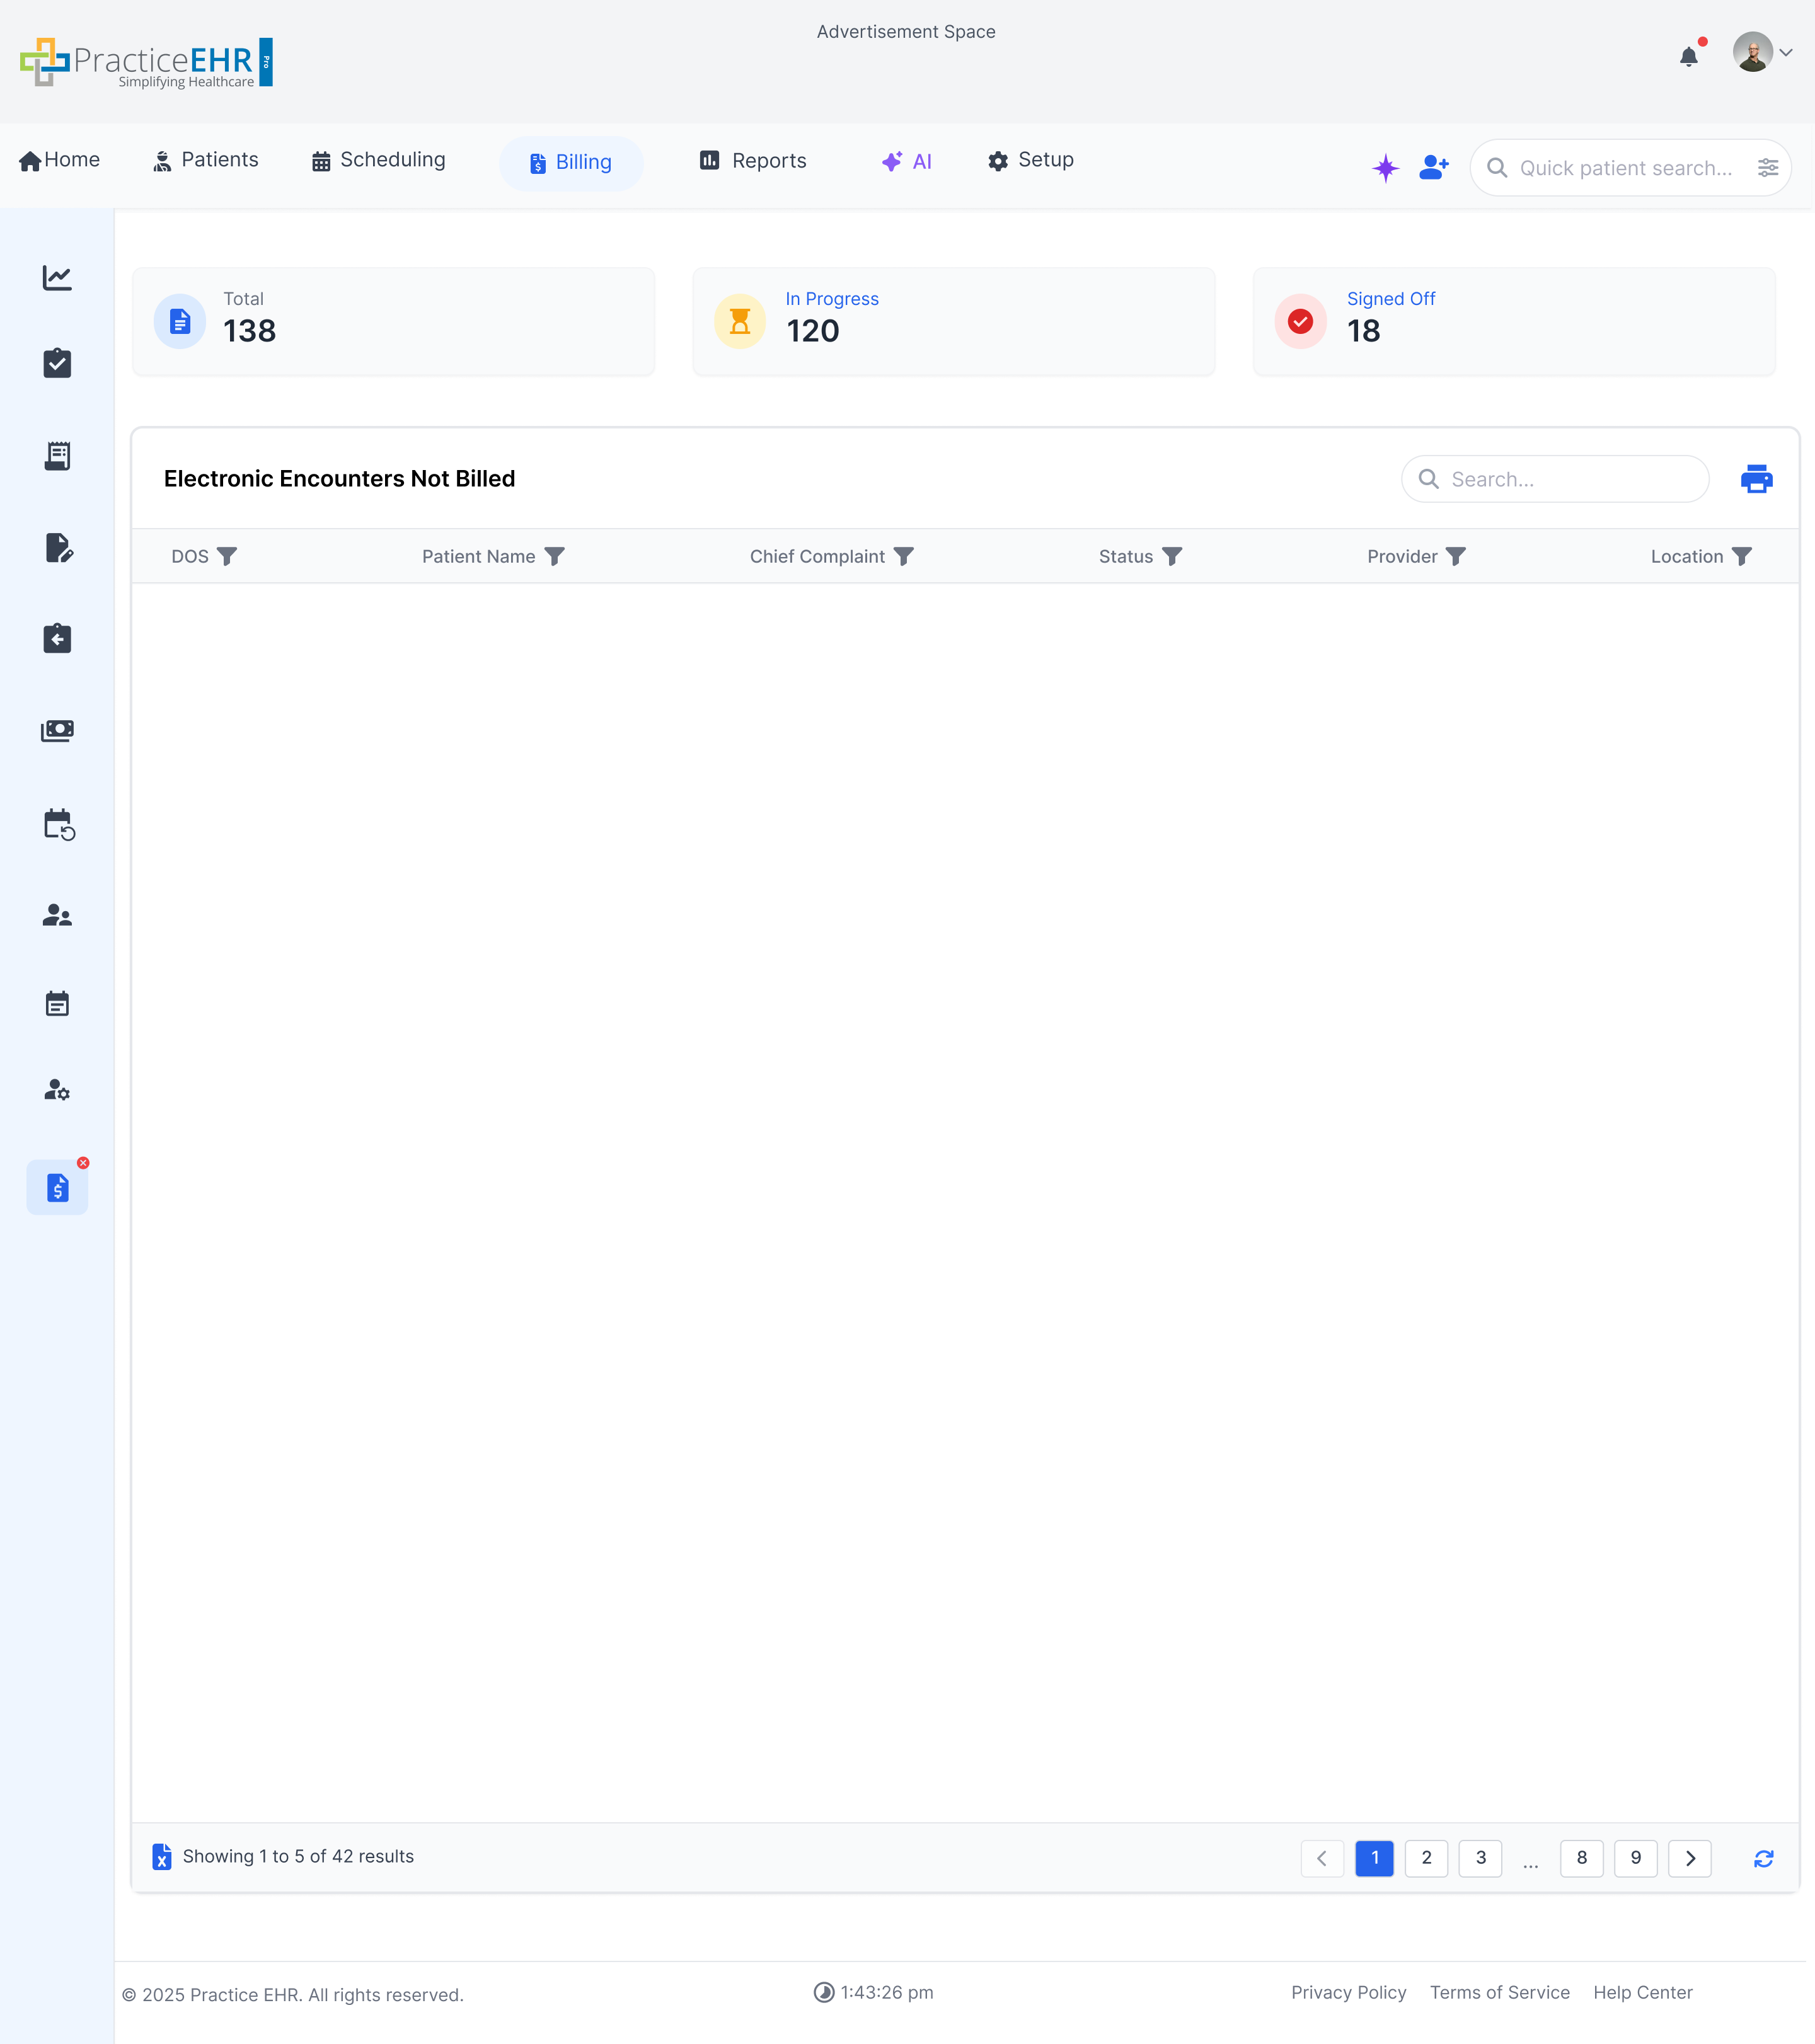Click the cash payments sidebar icon

click(57, 731)
